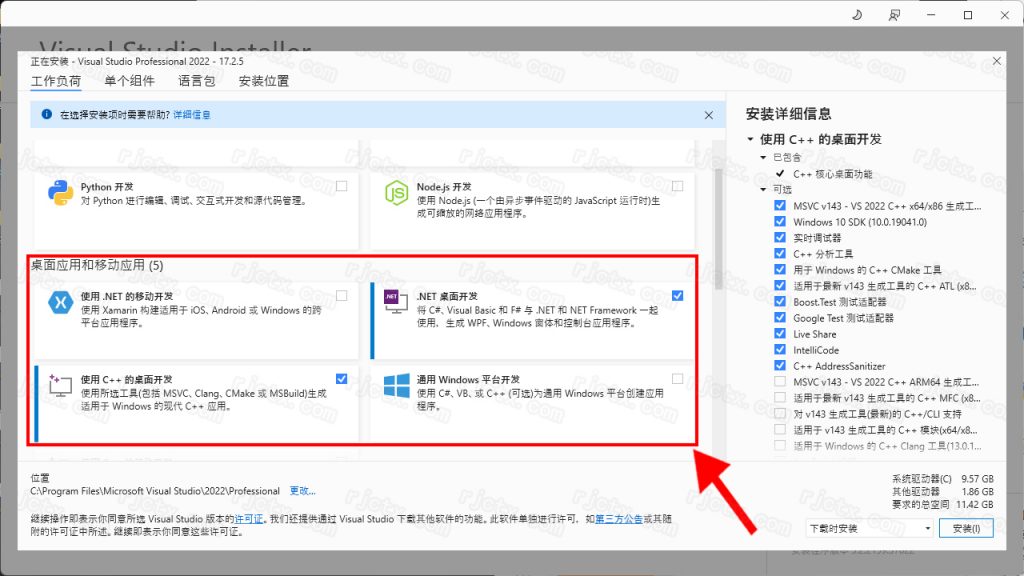Click the Node.js development workload icon
1024x576 pixels.
coord(397,193)
